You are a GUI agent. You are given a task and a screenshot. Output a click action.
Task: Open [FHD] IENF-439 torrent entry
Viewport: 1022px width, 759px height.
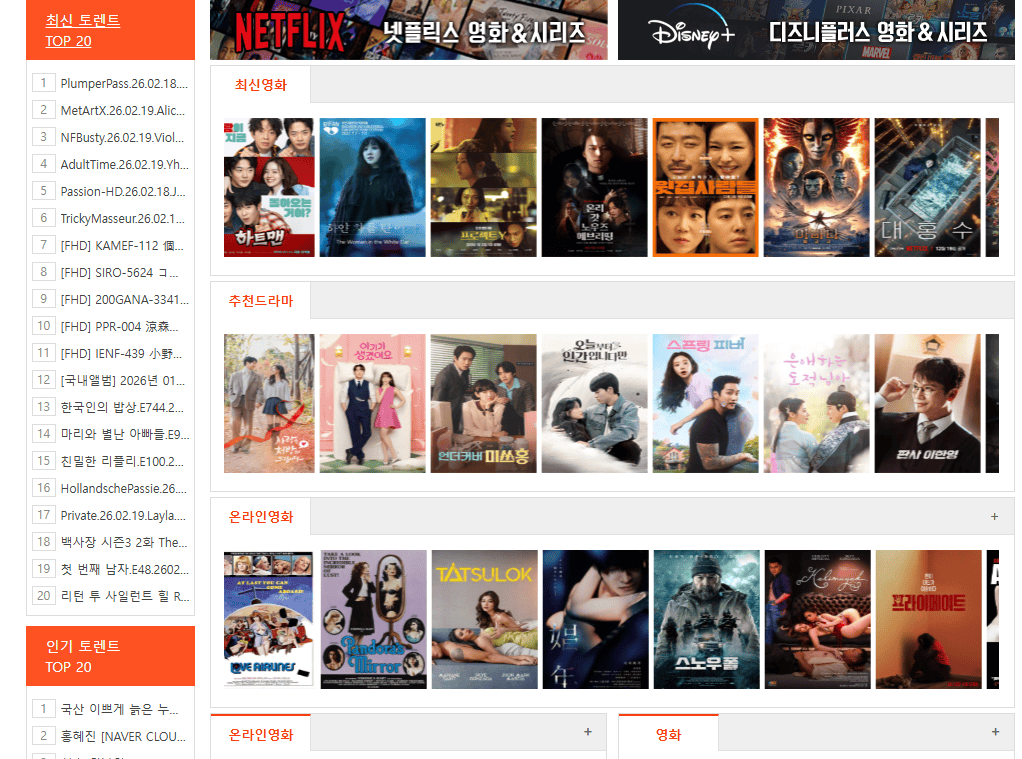click(x=121, y=353)
